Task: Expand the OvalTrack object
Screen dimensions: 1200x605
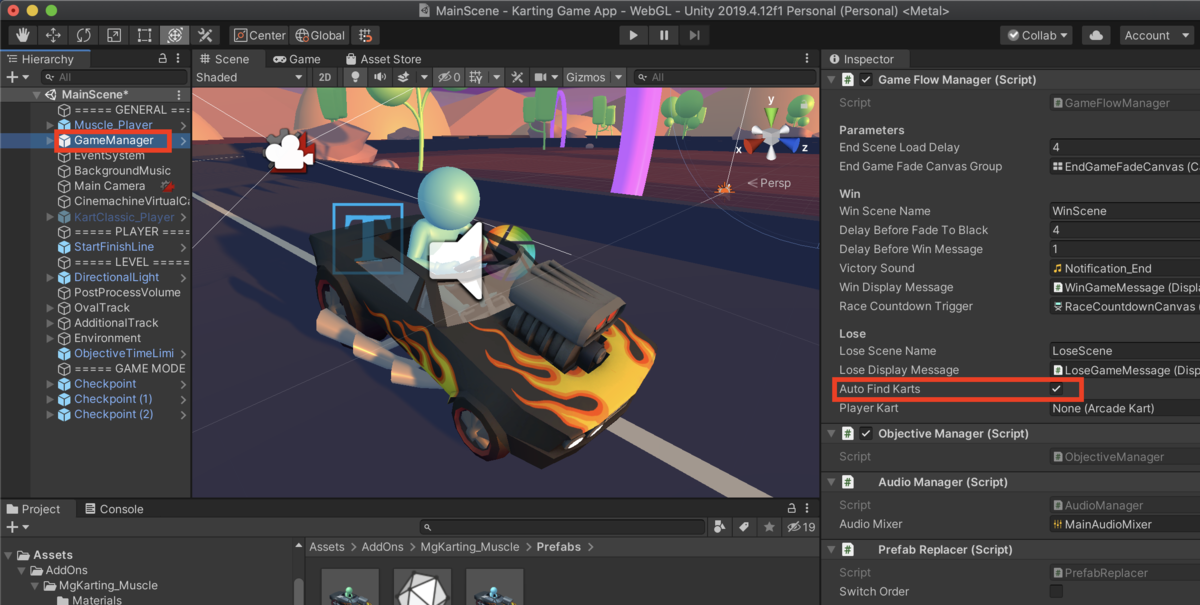Action: tap(50, 308)
